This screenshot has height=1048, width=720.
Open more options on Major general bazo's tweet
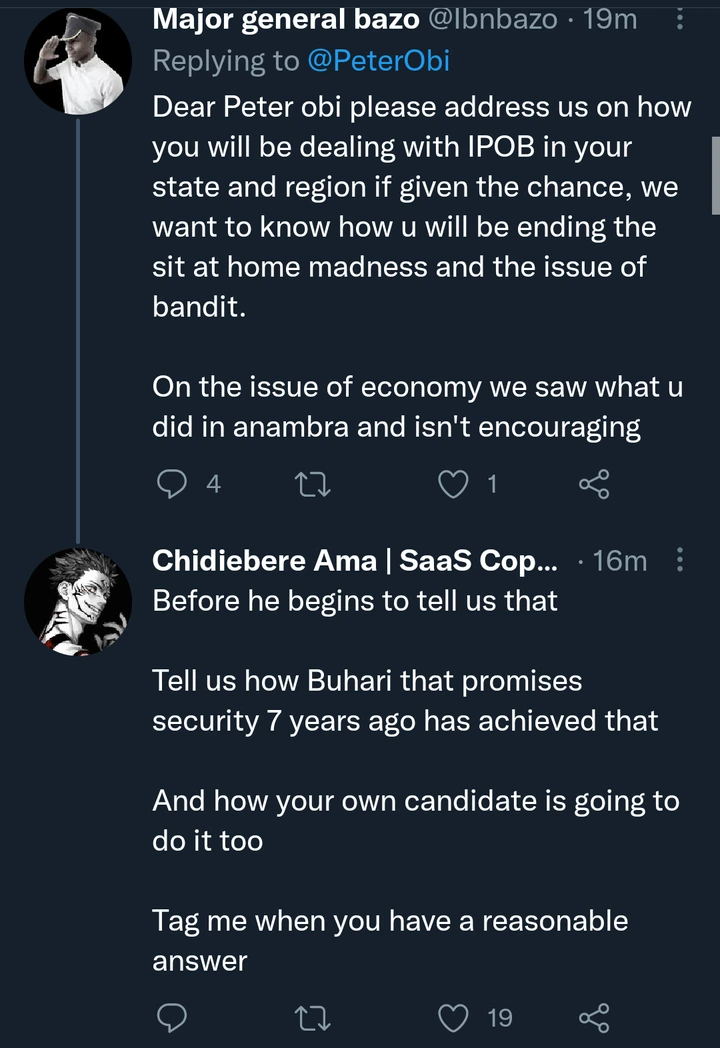(x=681, y=18)
